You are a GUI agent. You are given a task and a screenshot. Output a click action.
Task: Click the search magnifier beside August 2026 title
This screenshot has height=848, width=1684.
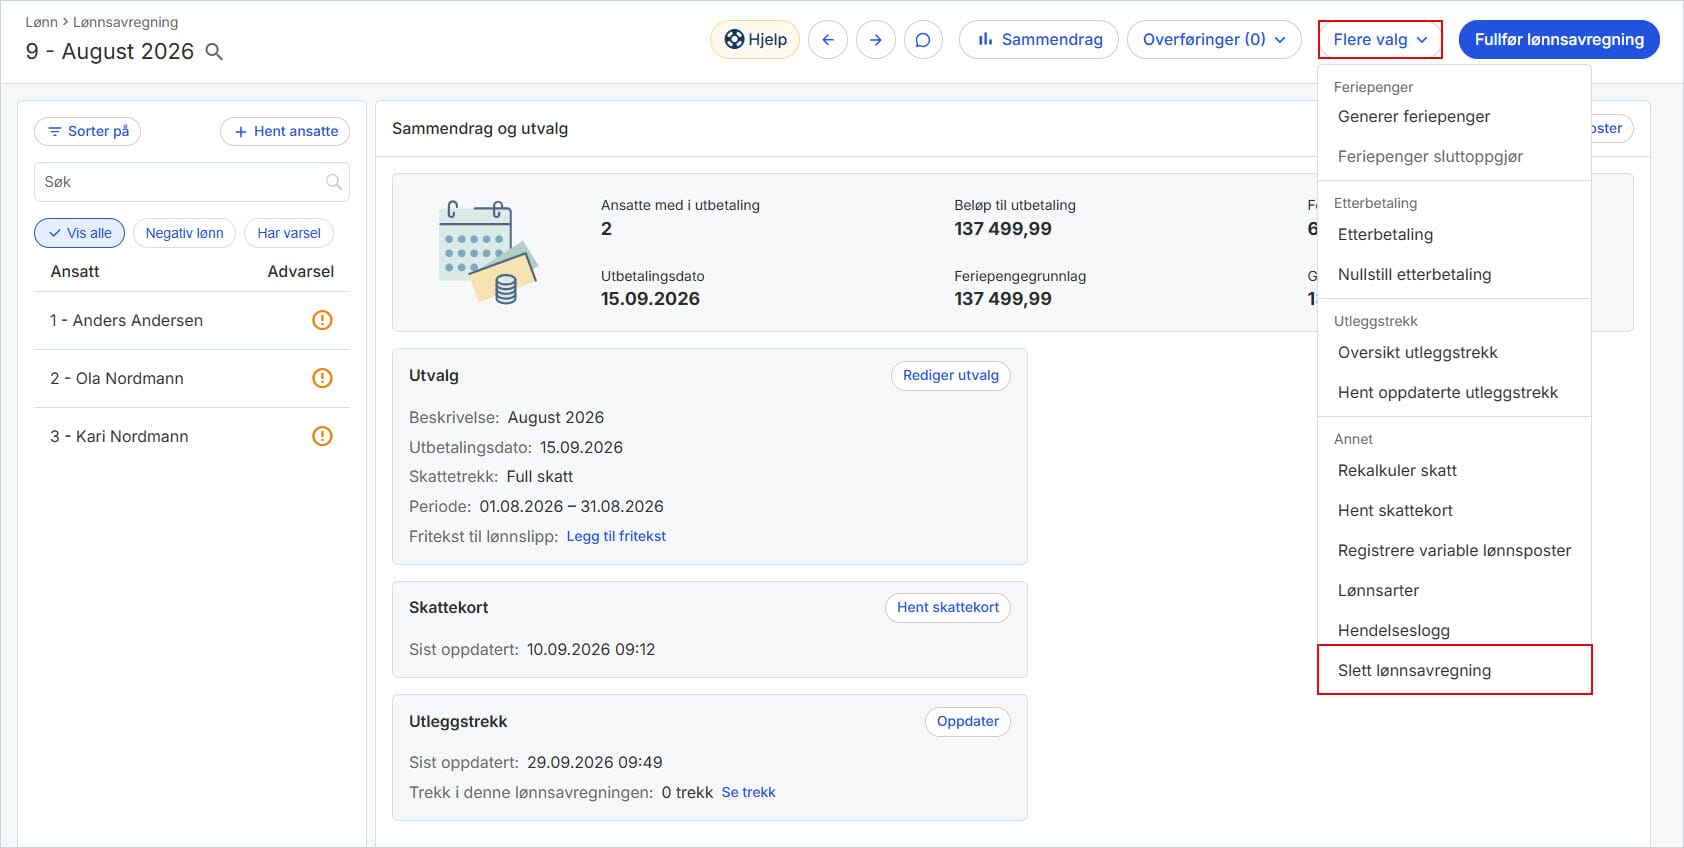click(x=214, y=51)
